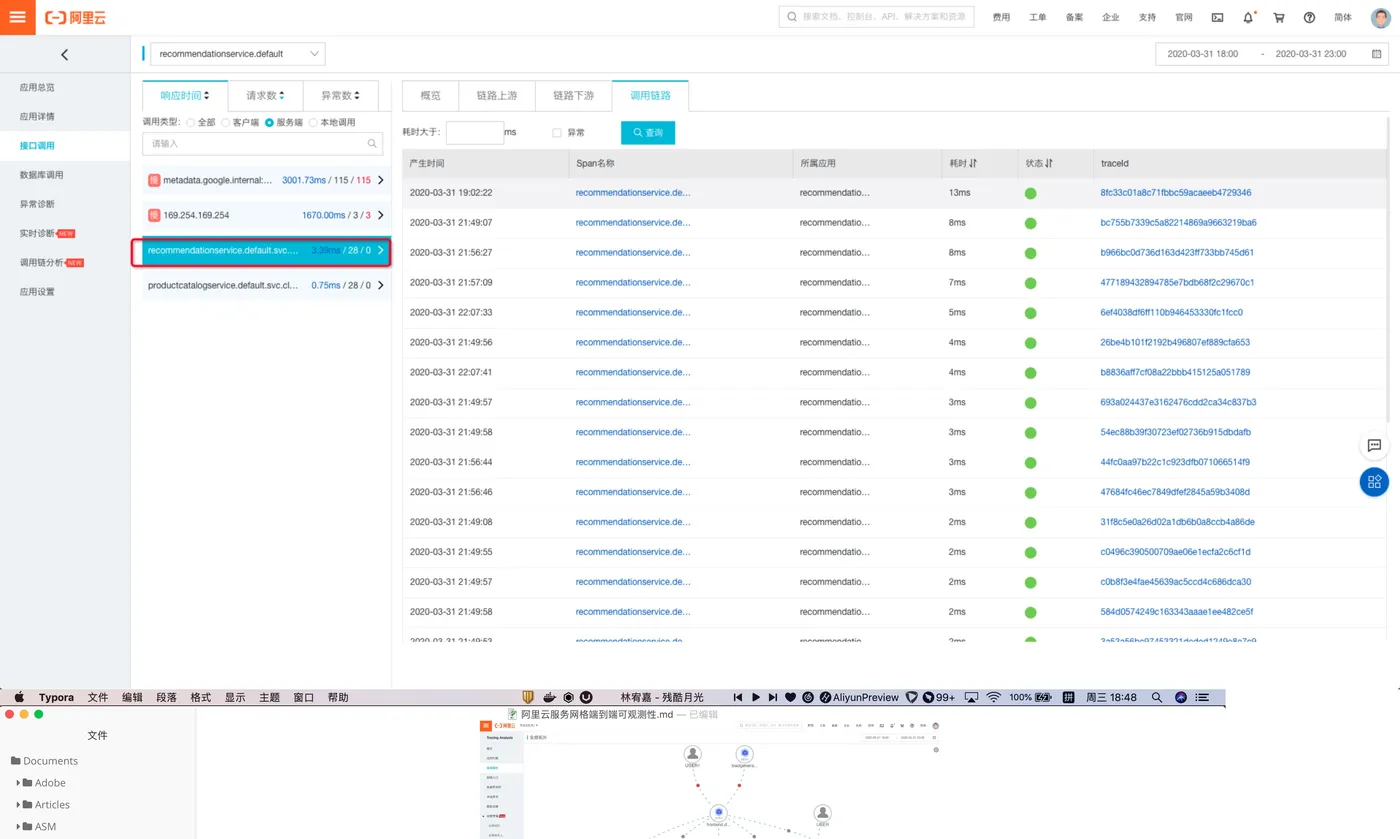This screenshot has width=1400, height=839.
Task: Open trace bc755b7339c5a82214869a9663219ba6
Action: click(x=1178, y=223)
